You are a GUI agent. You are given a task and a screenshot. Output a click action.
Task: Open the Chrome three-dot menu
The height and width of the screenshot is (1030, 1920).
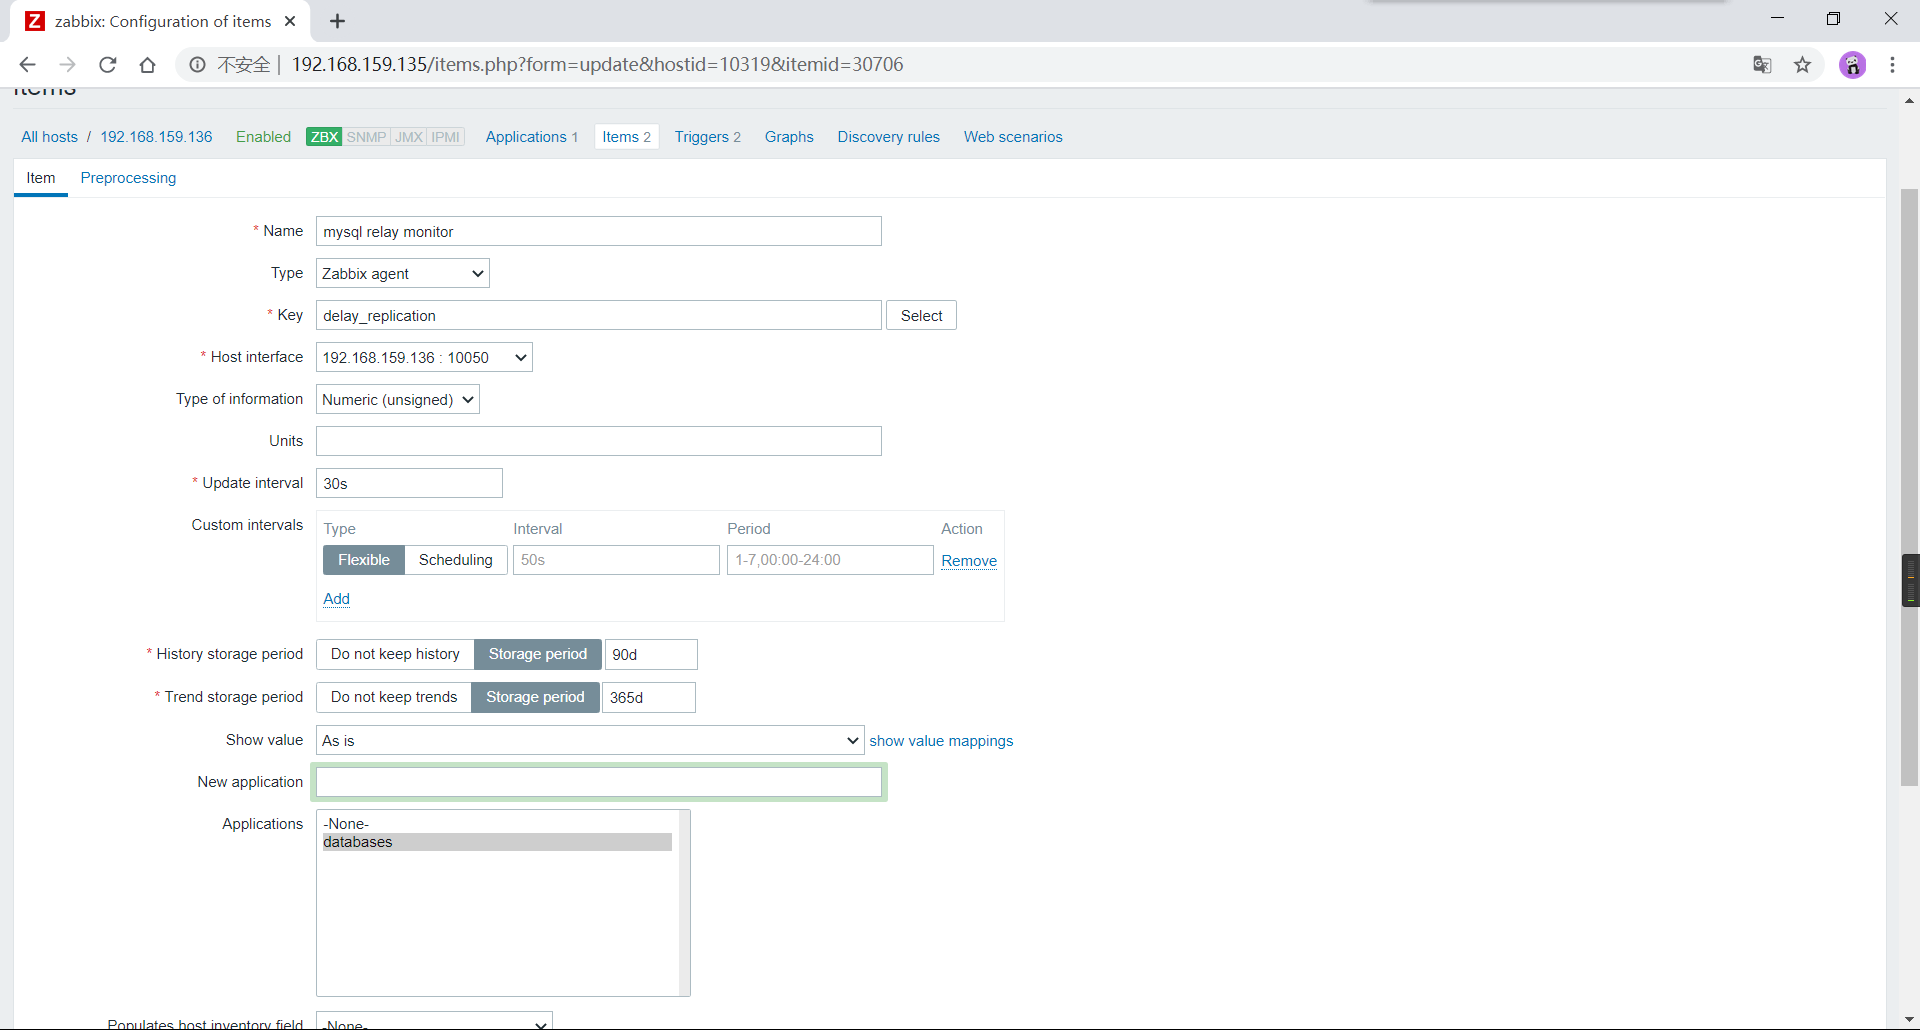[x=1892, y=65]
